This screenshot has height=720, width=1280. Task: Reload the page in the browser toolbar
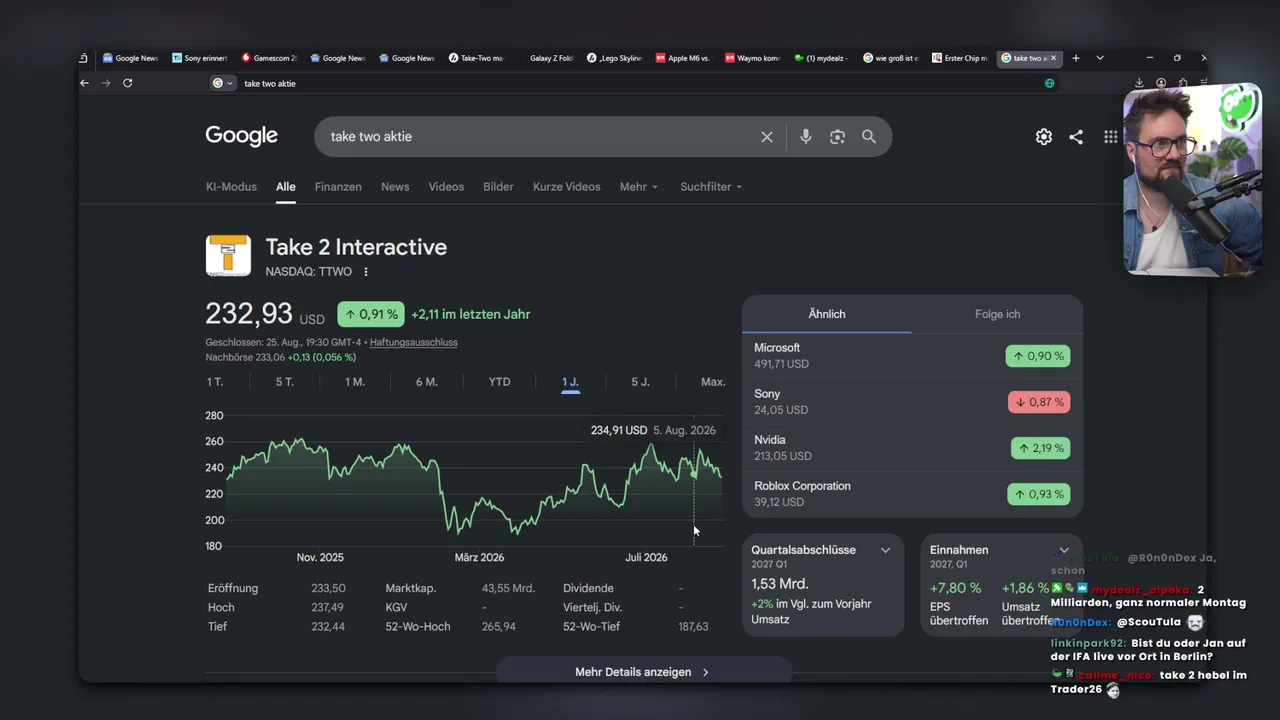(128, 83)
